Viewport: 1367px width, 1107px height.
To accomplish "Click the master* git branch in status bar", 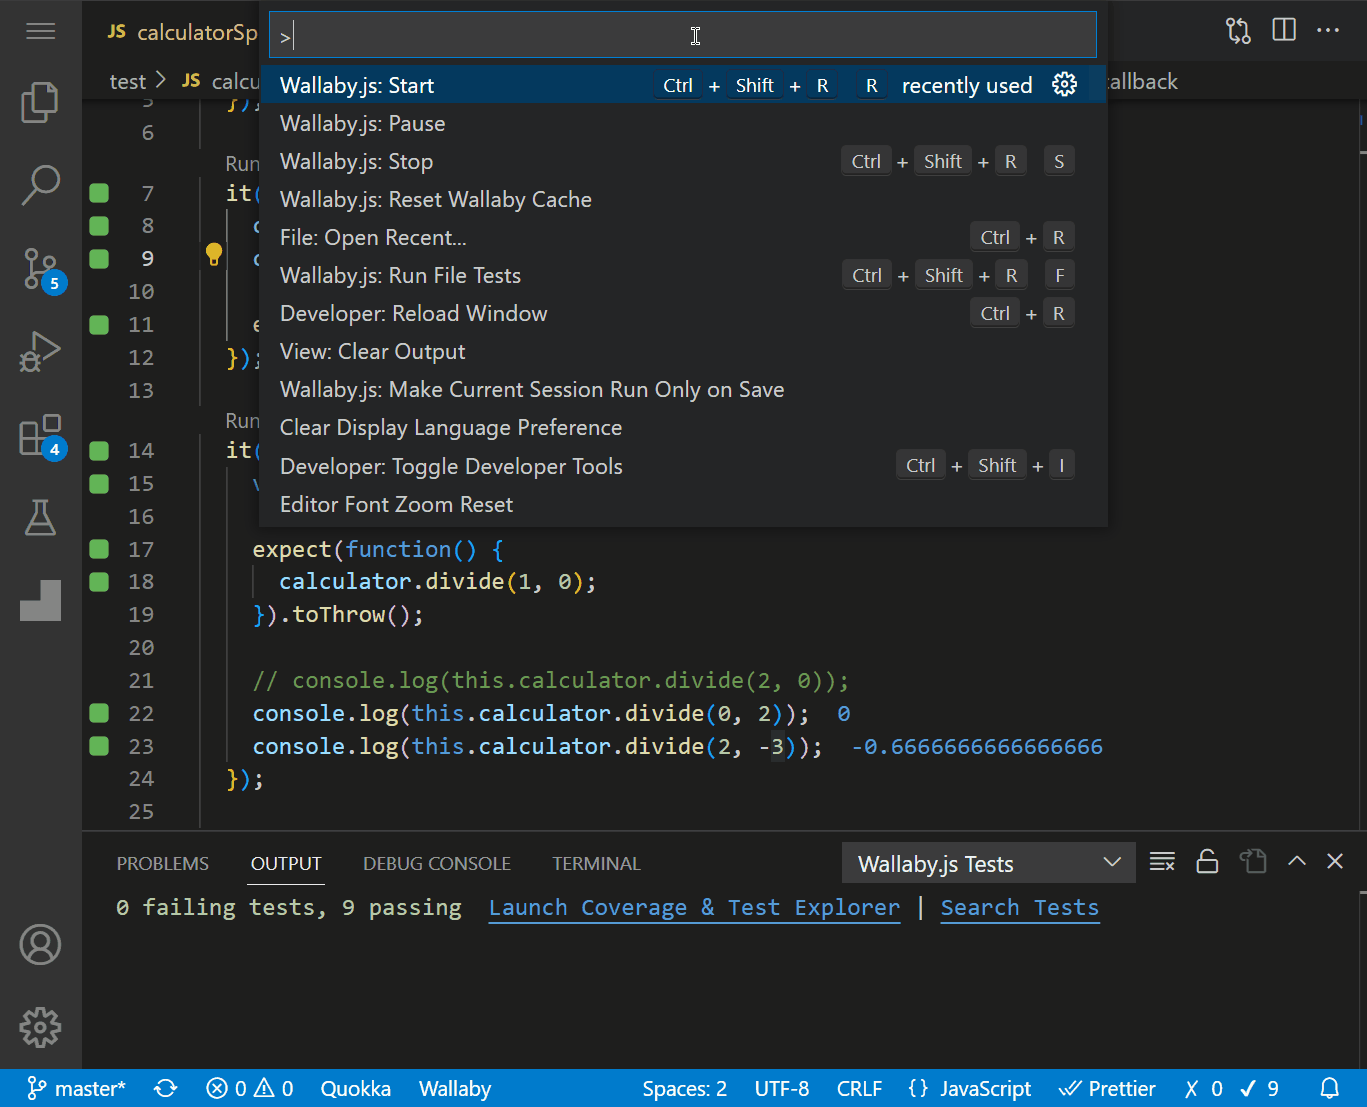I will [x=77, y=1088].
